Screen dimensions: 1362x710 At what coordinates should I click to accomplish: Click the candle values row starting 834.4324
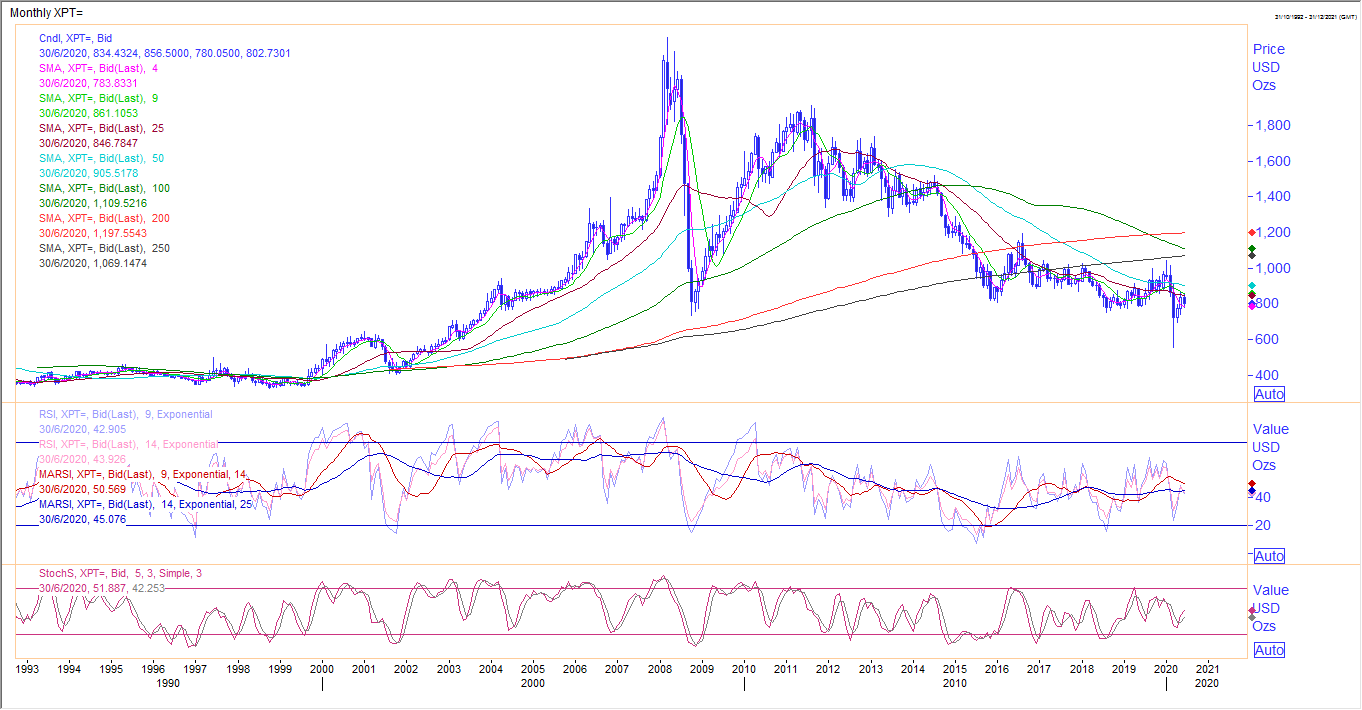click(x=165, y=53)
